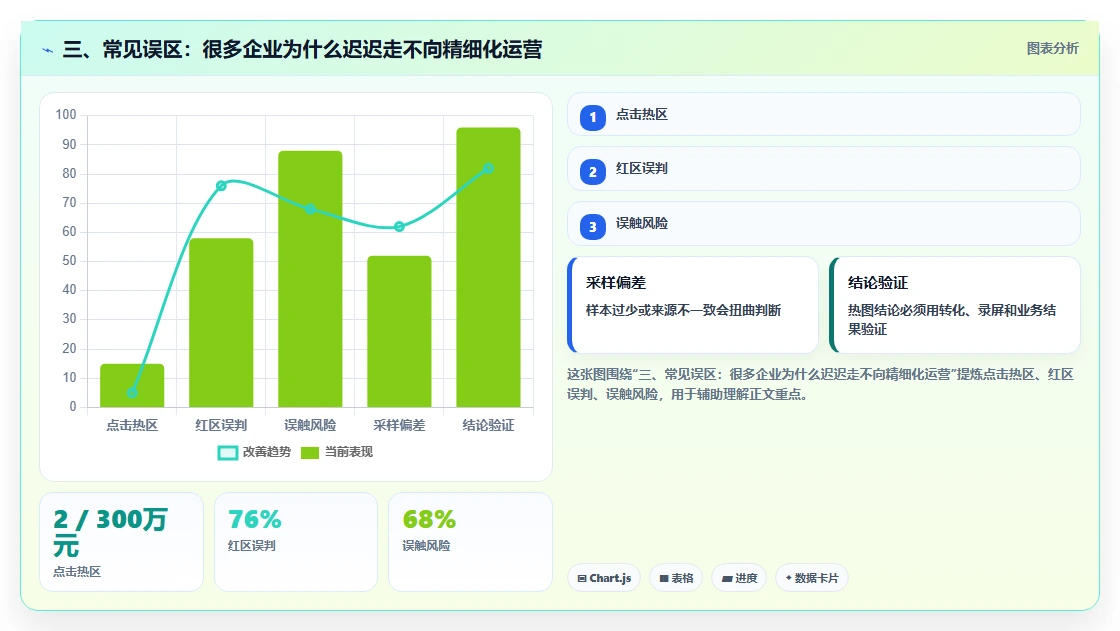Click the 当前表现 legend label
This screenshot has height=631, width=1120.
click(x=349, y=452)
